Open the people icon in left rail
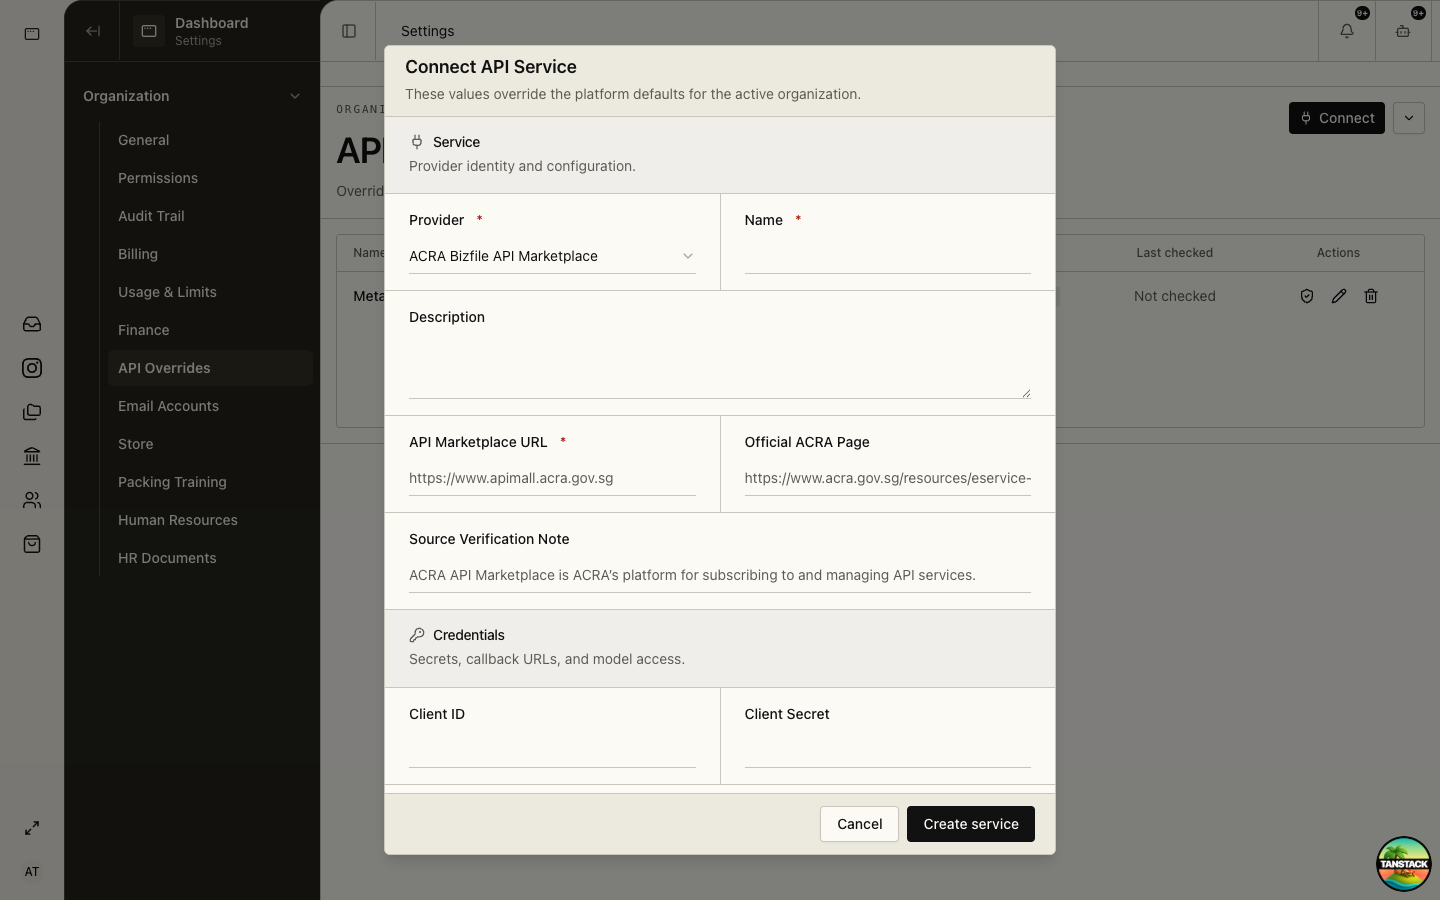 [x=32, y=500]
